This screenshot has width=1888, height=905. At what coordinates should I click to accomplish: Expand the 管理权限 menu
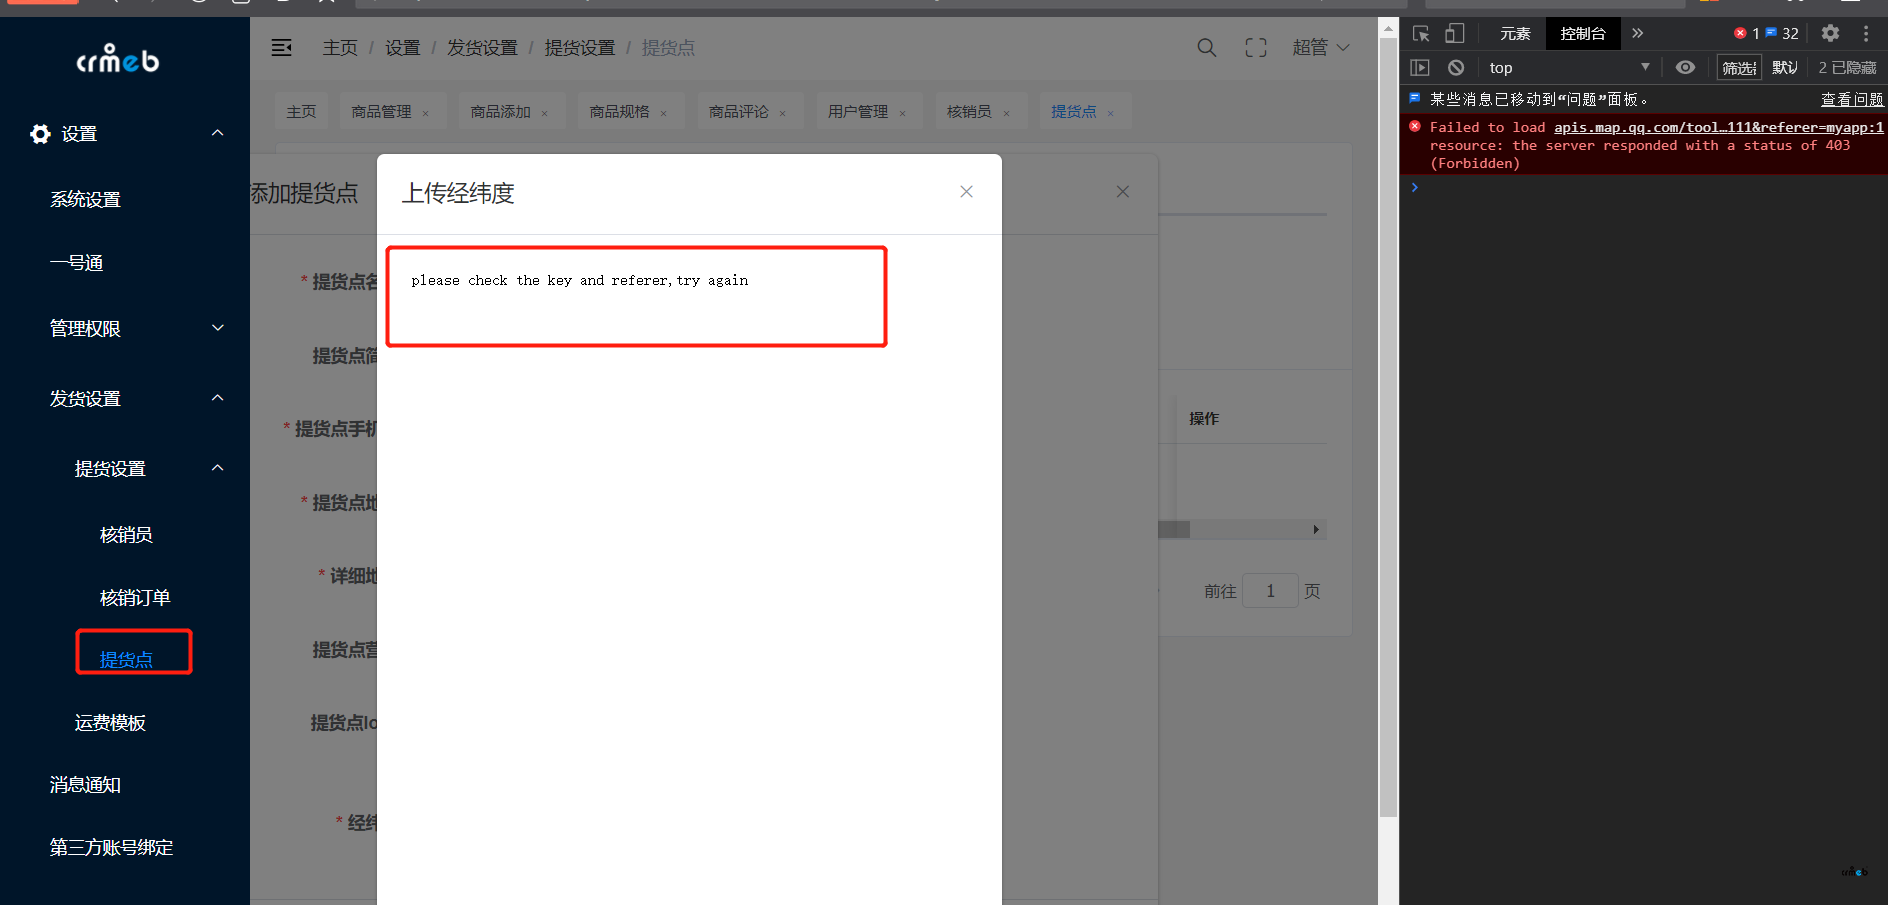coord(217,328)
